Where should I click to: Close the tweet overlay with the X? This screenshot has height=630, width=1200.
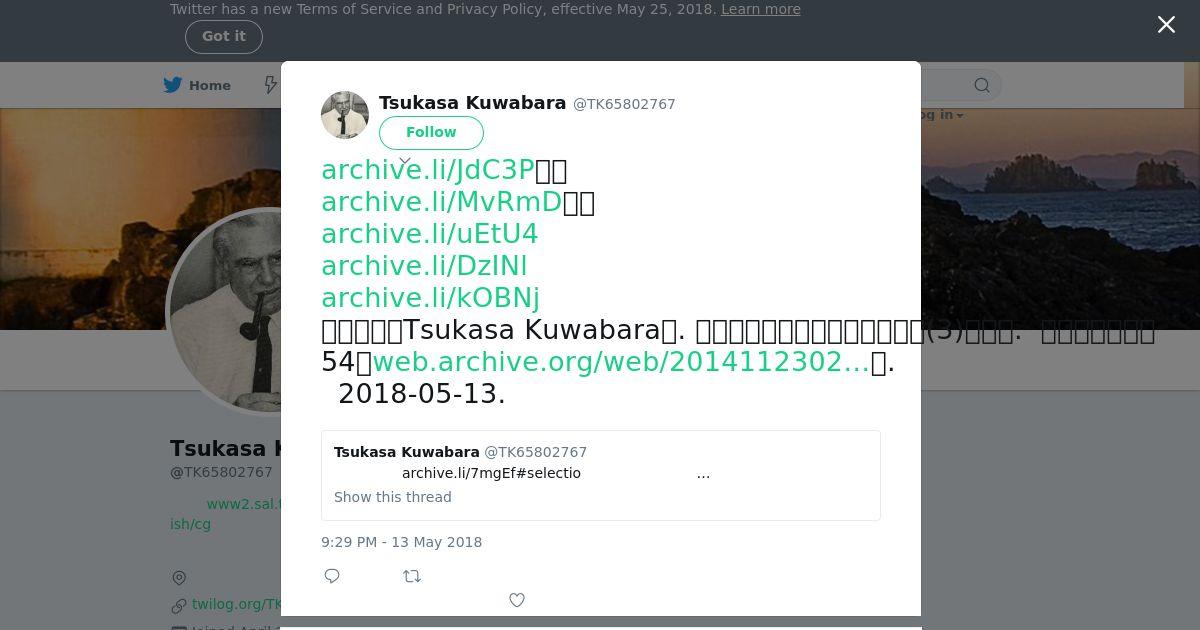point(1166,25)
